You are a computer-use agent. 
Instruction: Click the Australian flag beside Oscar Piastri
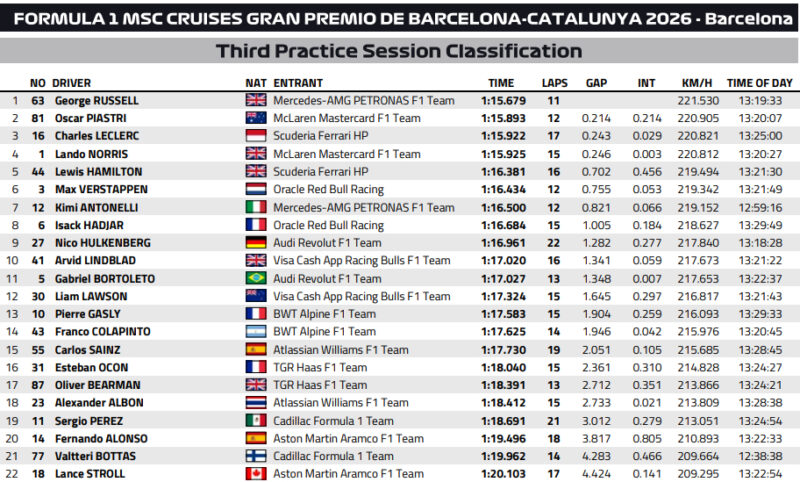point(256,118)
